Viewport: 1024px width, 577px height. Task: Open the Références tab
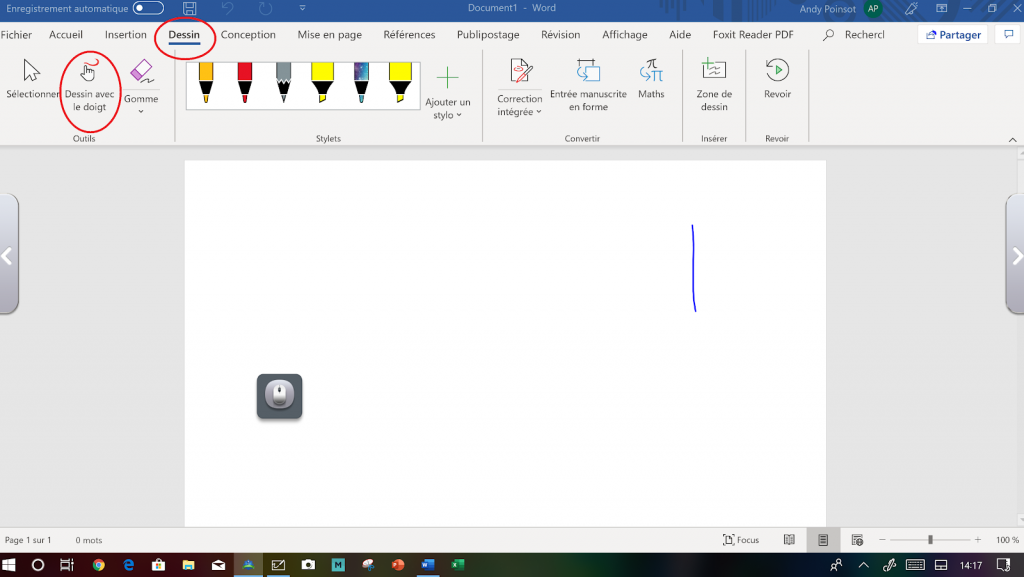pyautogui.click(x=409, y=35)
